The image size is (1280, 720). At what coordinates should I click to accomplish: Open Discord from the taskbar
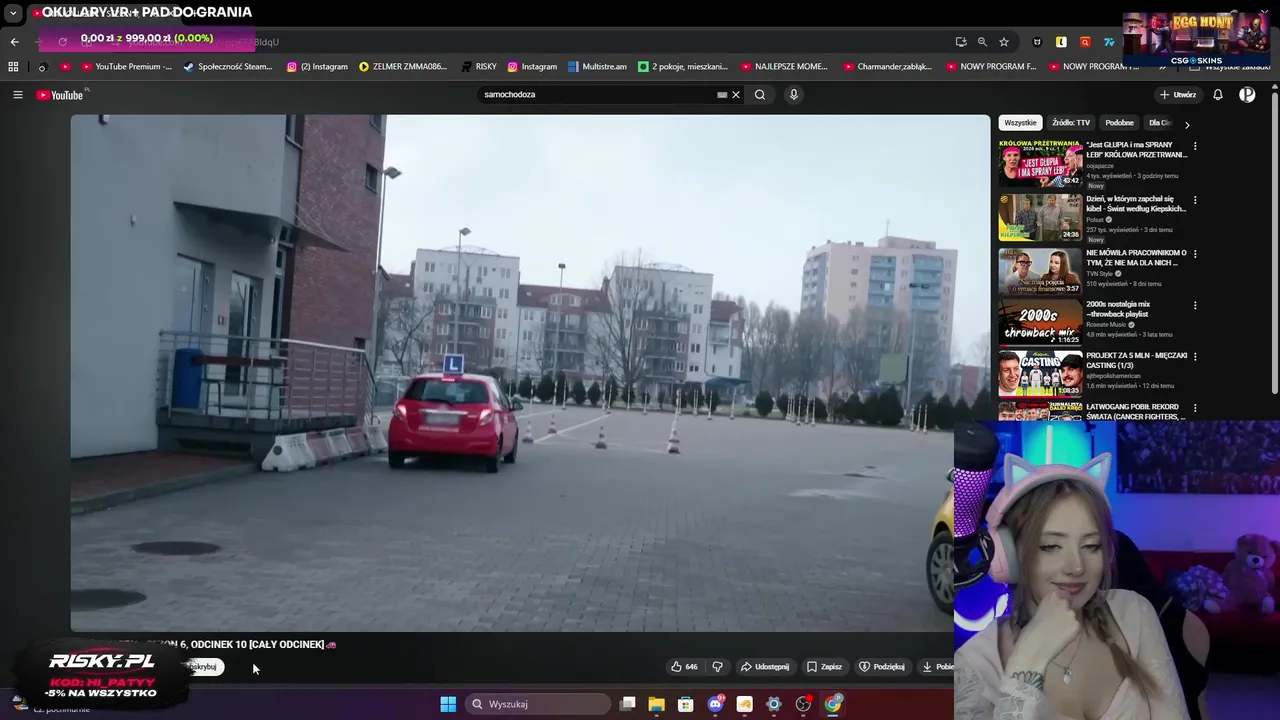coord(715,704)
